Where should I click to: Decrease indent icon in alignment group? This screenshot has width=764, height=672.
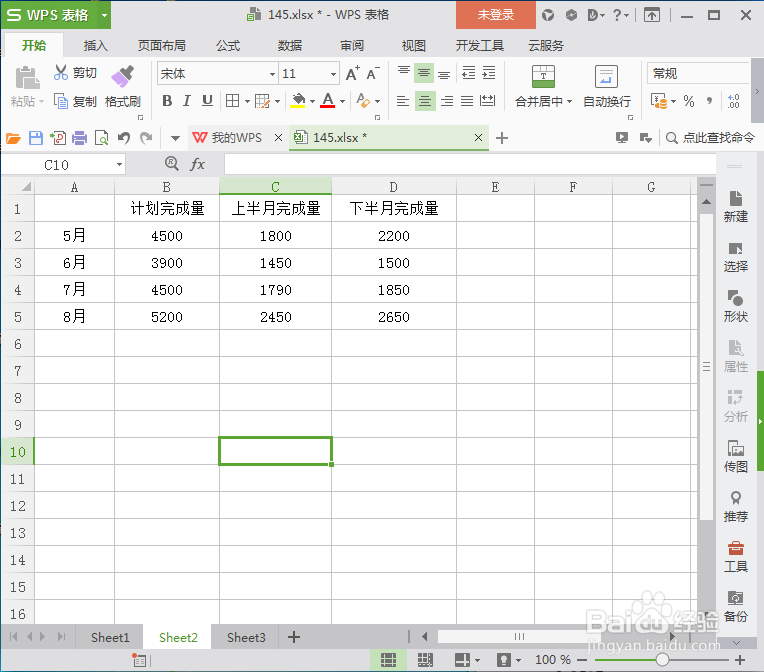(468, 73)
